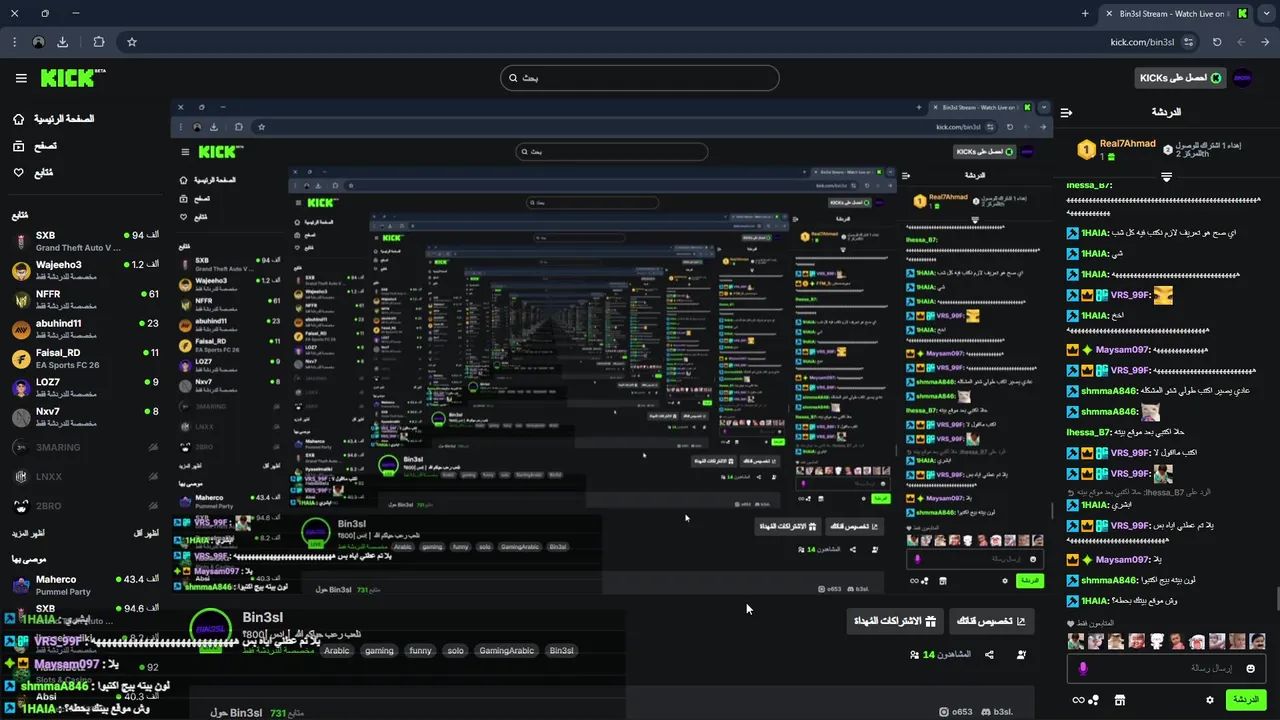The image size is (1280, 720).
Task: Open the solo tag
Action: [x=455, y=651]
